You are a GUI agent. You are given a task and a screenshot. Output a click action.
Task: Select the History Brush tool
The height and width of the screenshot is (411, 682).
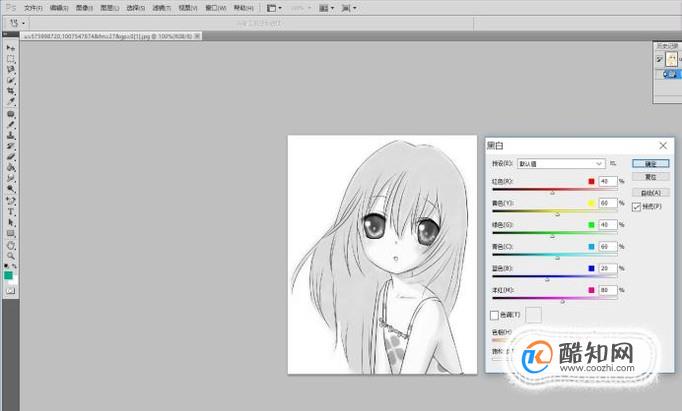(10, 147)
